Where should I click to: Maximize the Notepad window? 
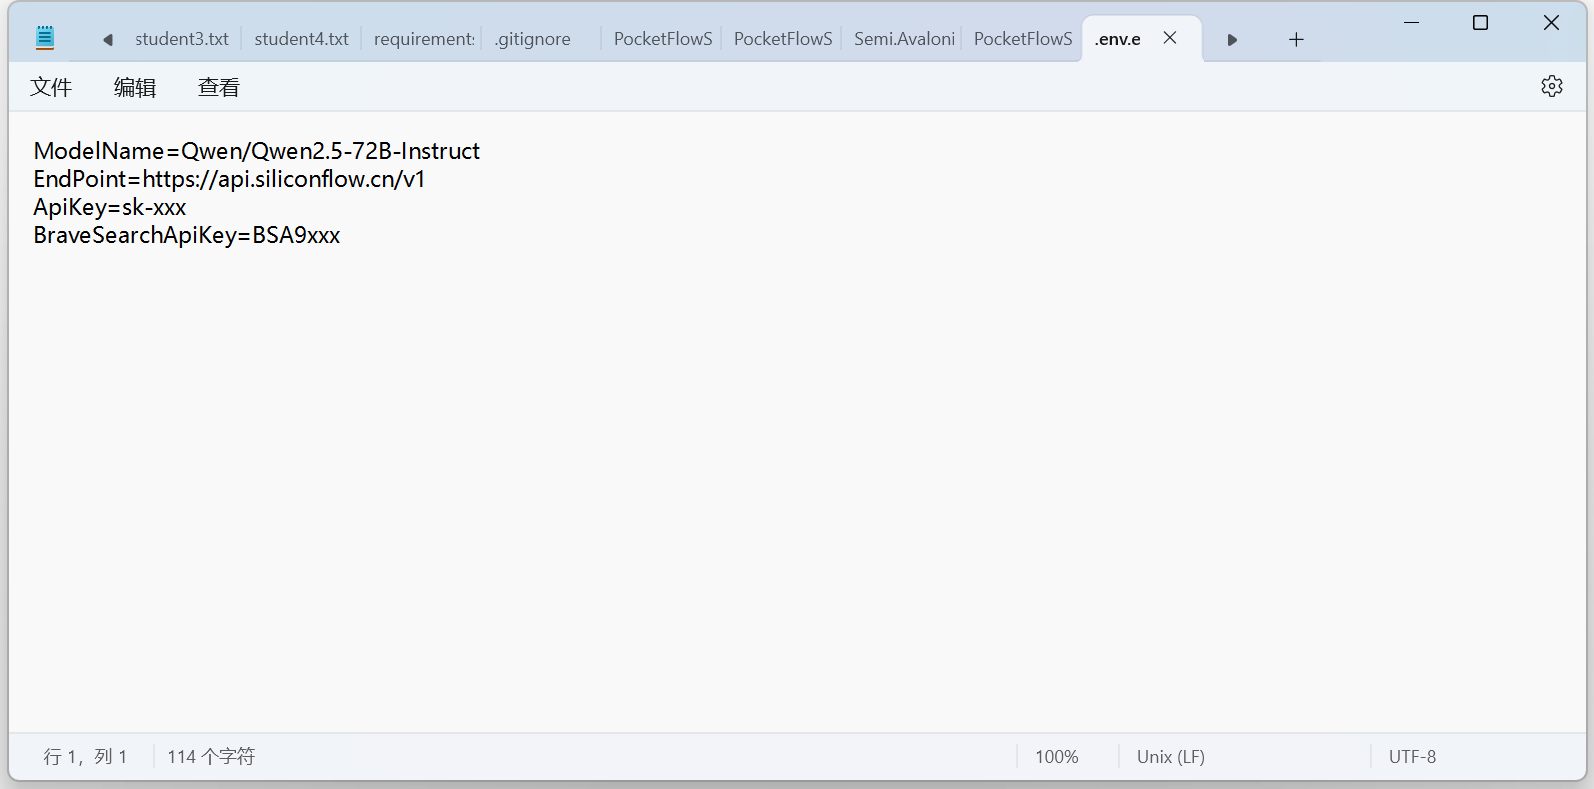pyautogui.click(x=1480, y=23)
